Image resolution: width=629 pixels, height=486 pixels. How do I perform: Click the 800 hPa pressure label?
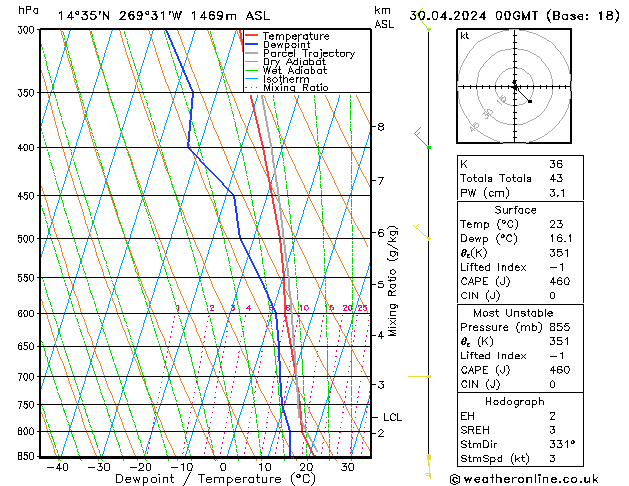tap(28, 431)
